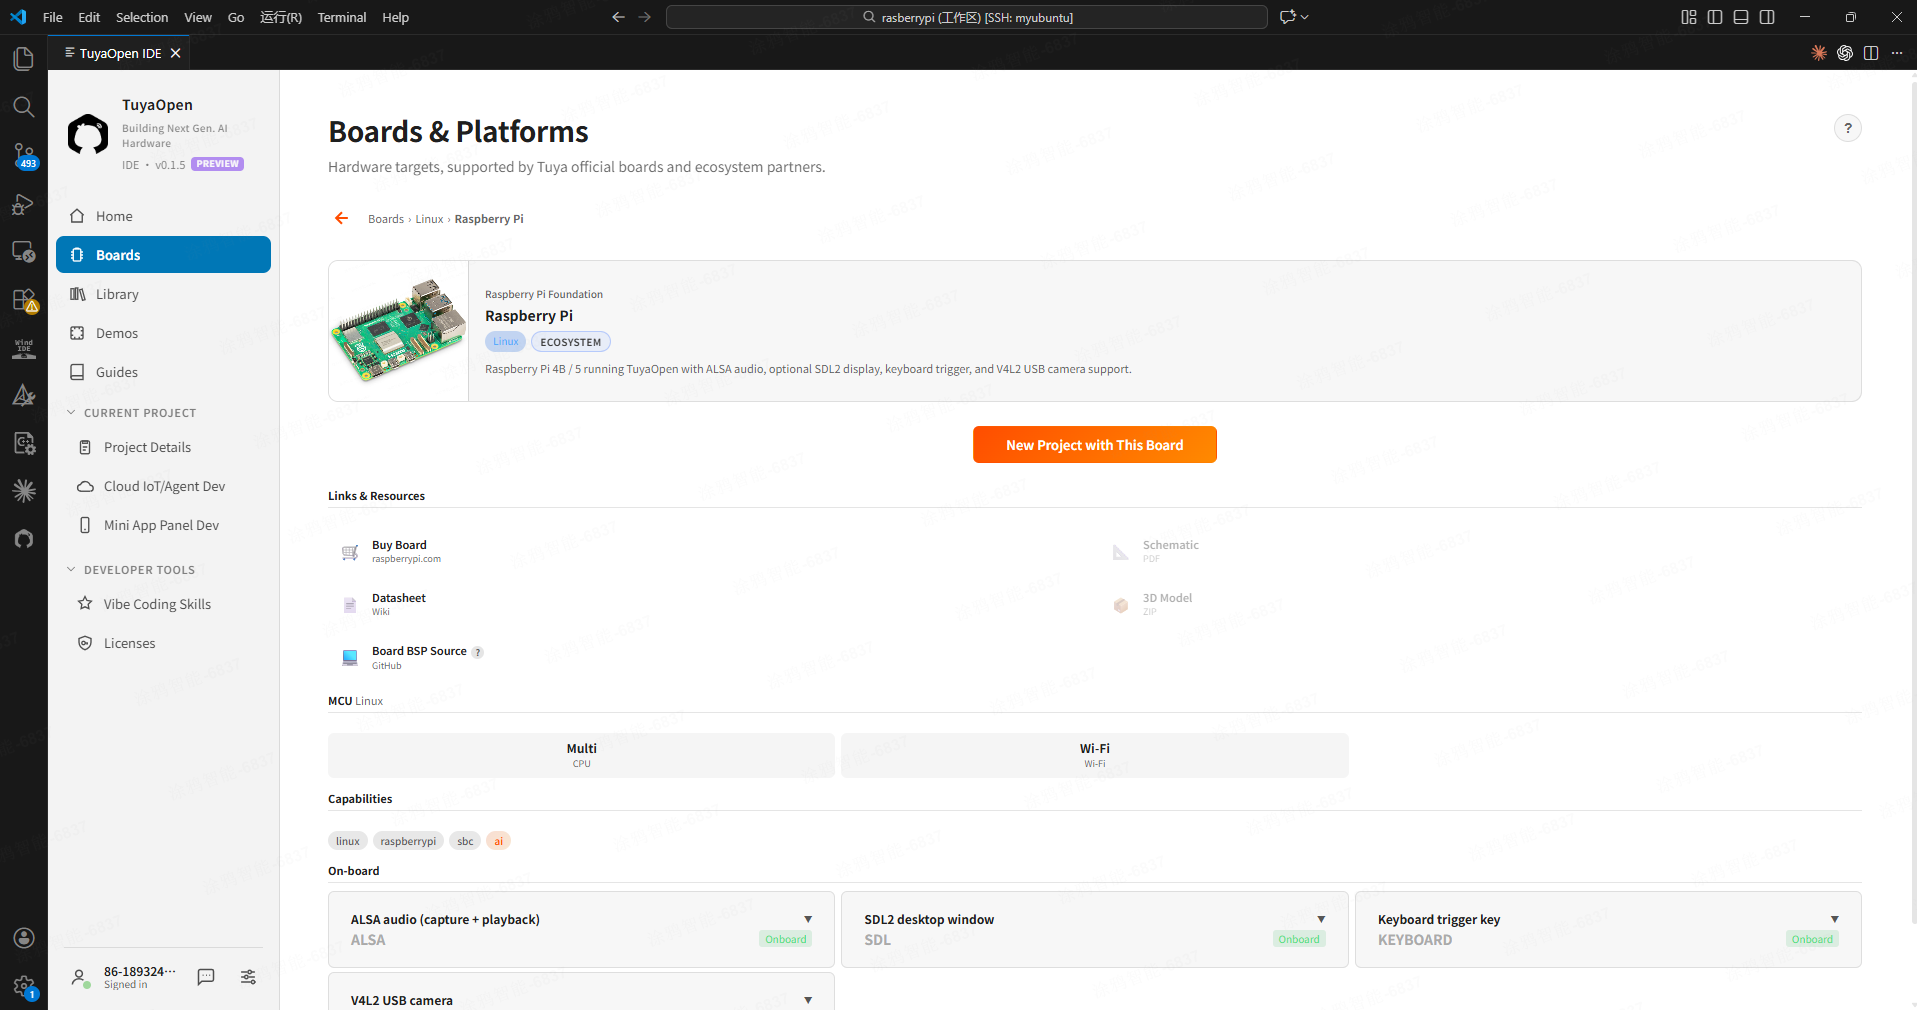Click the title bar search box
The image size is (1917, 1010).
point(966,17)
